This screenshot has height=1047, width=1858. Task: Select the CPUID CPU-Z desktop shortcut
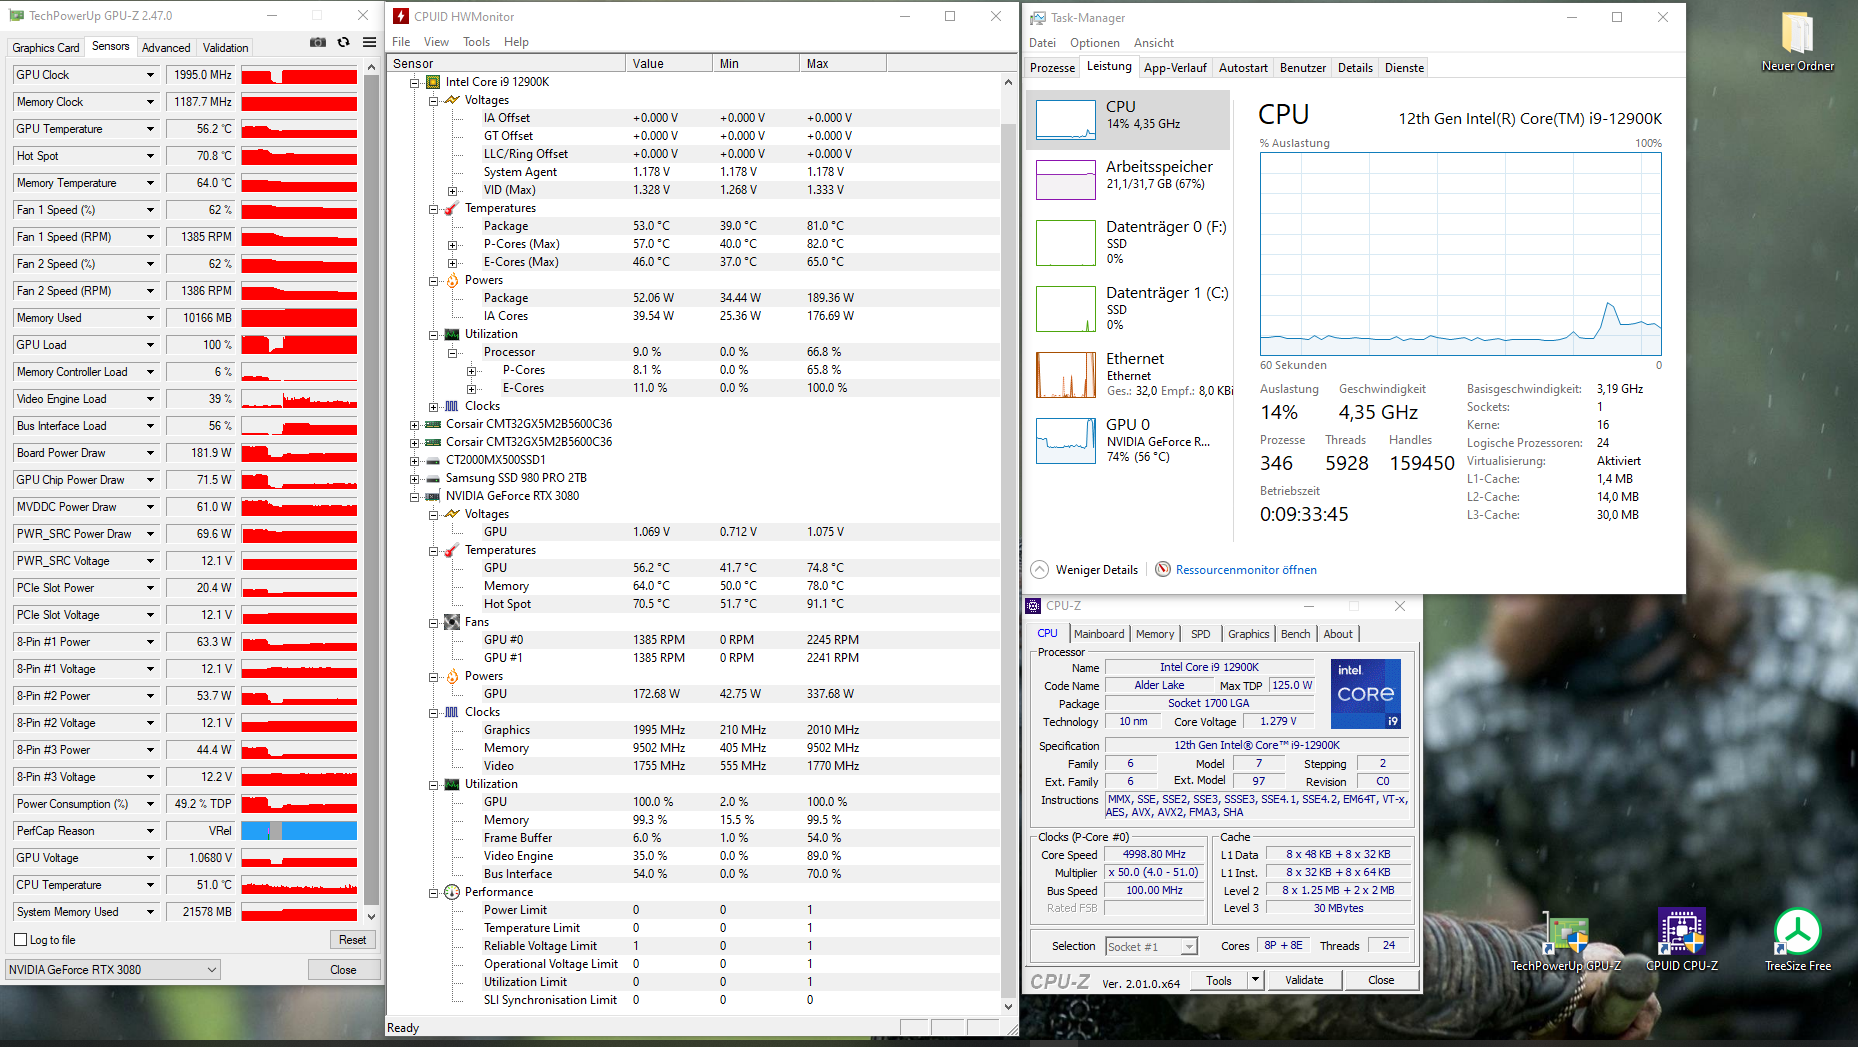(1682, 940)
